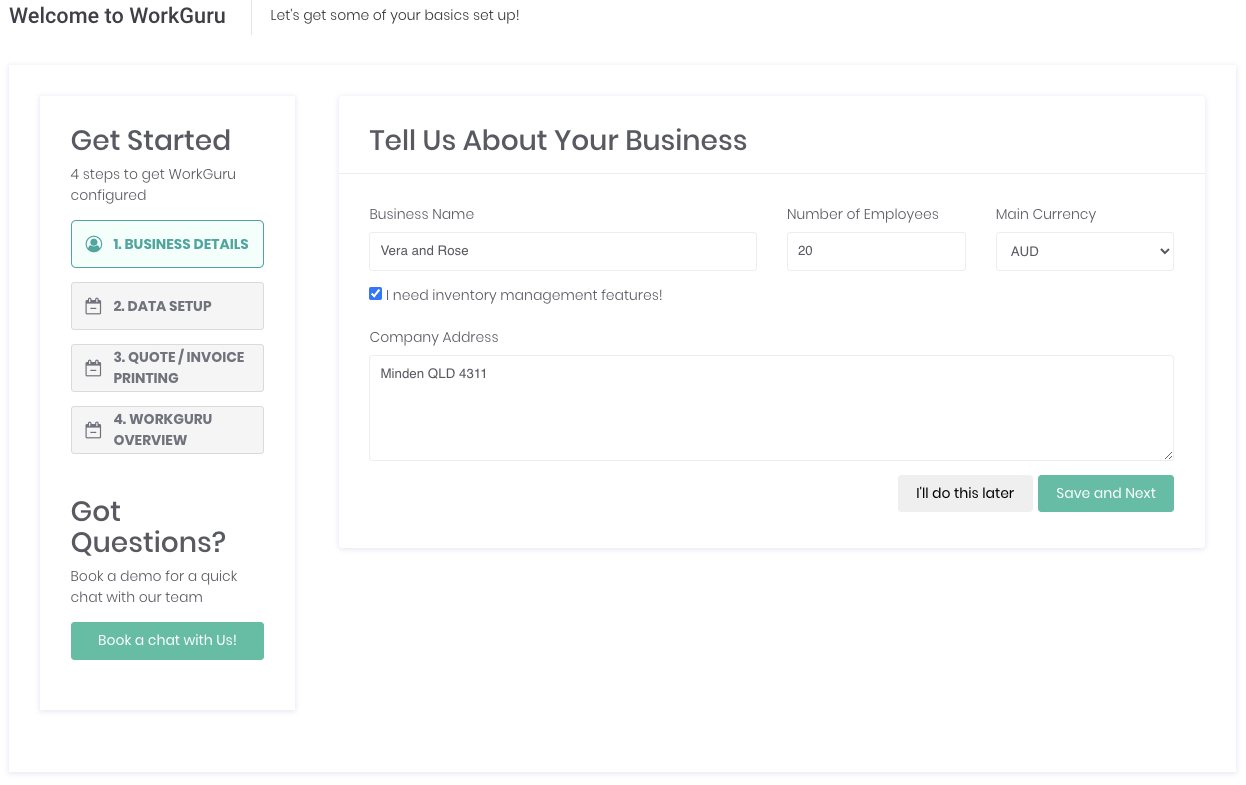Click the Number of Employees field
Image resolution: width=1246 pixels, height=785 pixels.
pyautogui.click(x=876, y=251)
